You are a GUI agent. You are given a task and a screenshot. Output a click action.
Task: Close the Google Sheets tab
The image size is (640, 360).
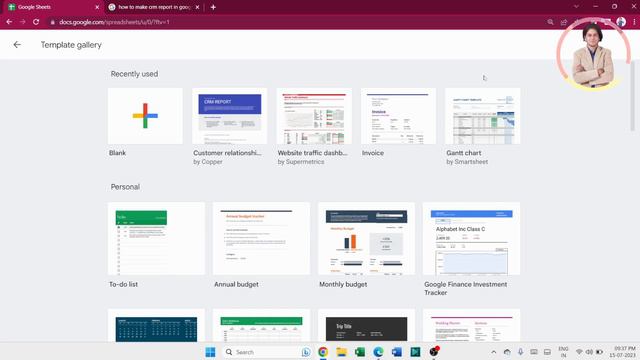97,7
